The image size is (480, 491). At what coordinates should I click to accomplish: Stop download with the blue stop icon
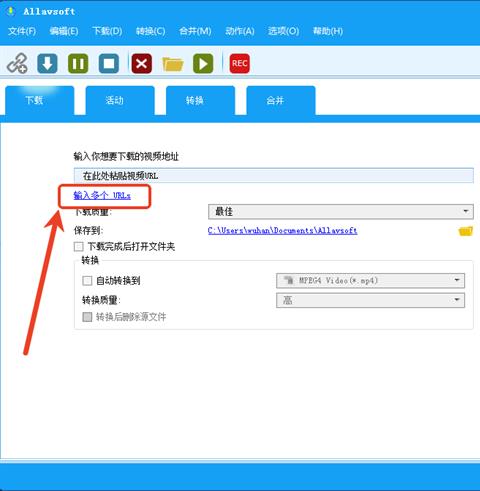109,63
